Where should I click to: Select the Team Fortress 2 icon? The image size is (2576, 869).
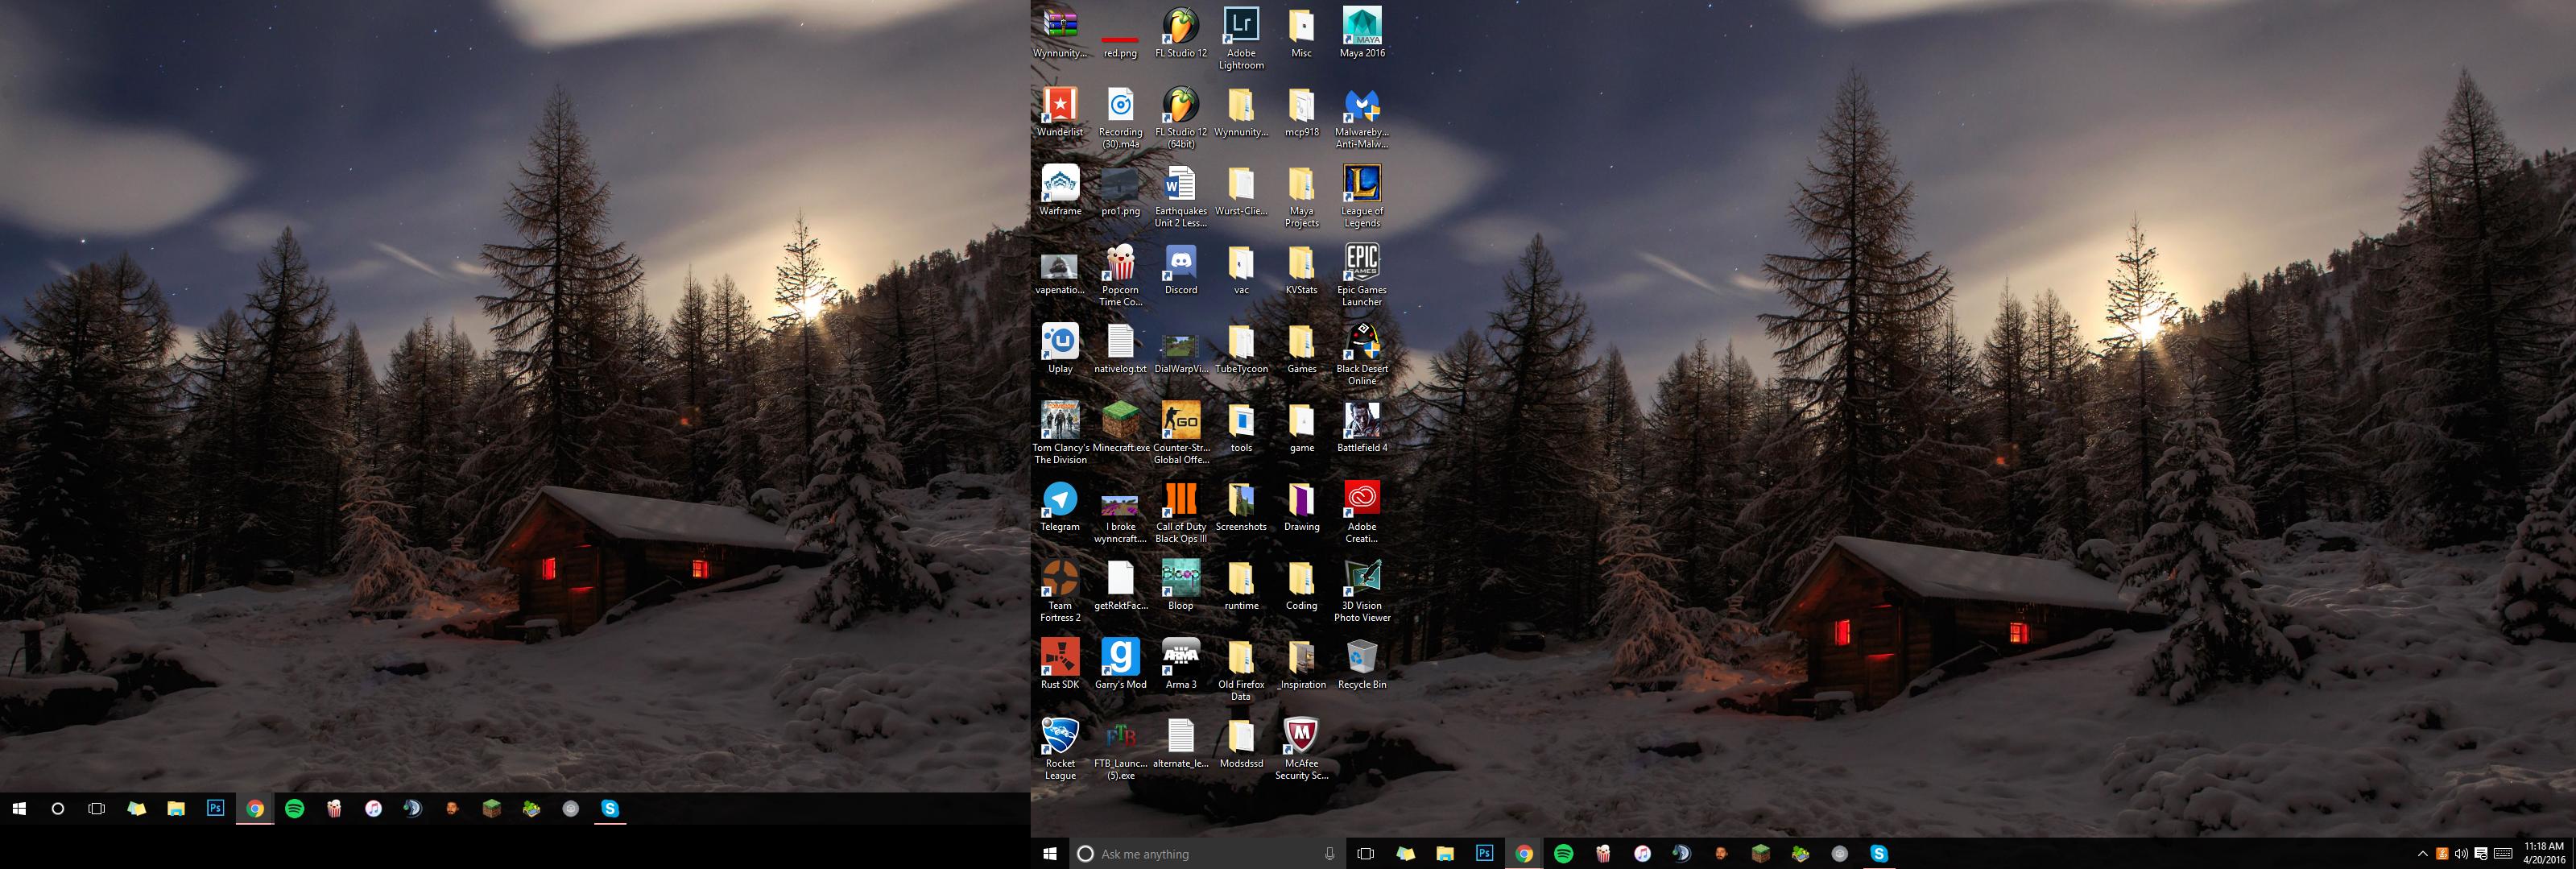pyautogui.click(x=1060, y=591)
